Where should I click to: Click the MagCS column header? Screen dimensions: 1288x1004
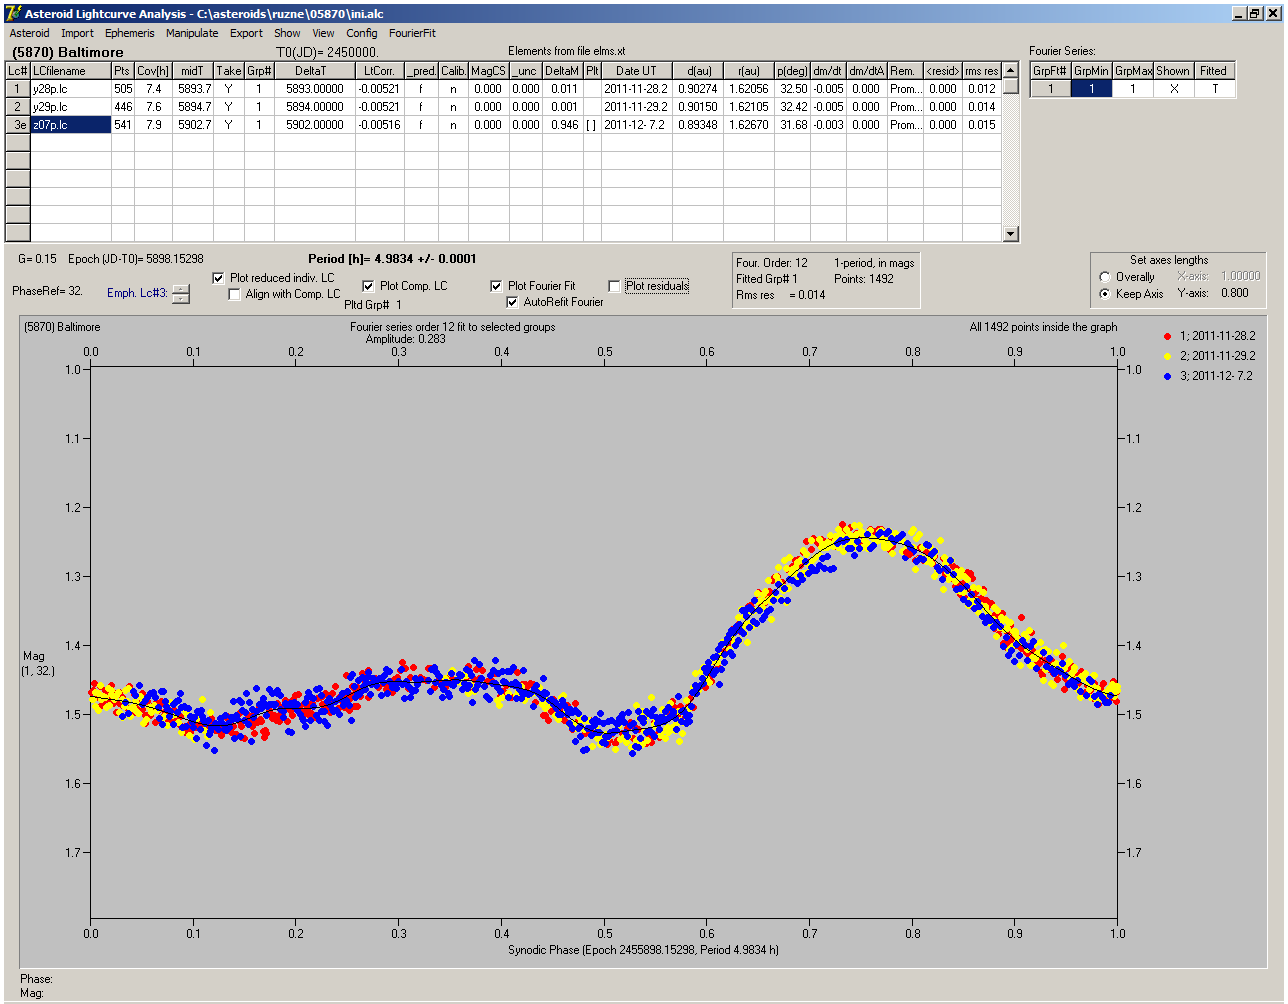coord(488,71)
